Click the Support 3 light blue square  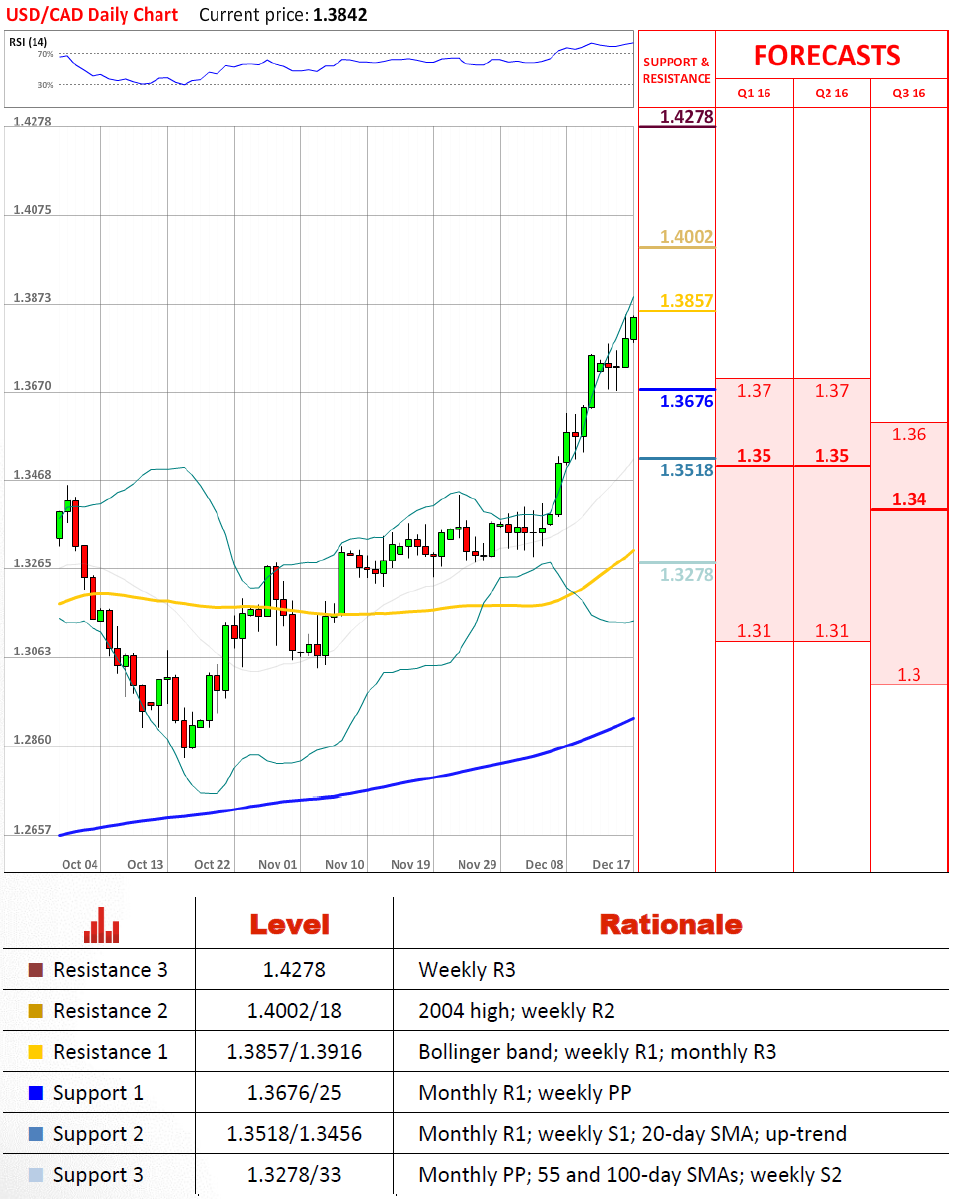coord(36,1175)
